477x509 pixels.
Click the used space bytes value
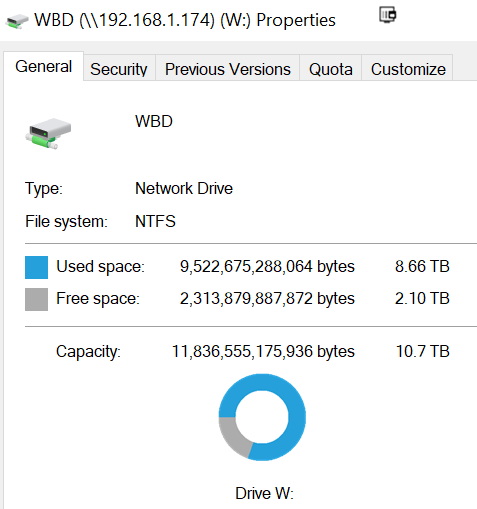click(x=267, y=267)
